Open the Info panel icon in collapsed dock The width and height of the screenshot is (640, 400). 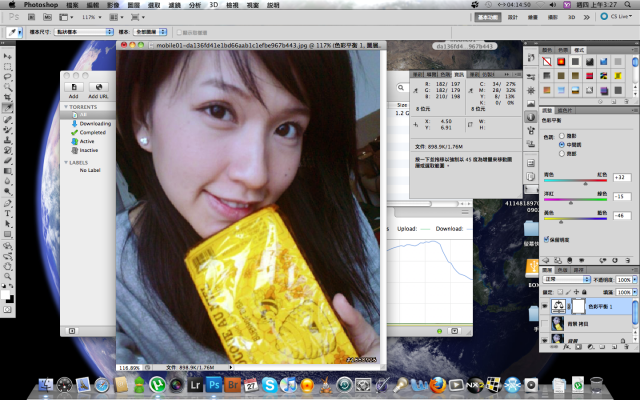tap(531, 117)
